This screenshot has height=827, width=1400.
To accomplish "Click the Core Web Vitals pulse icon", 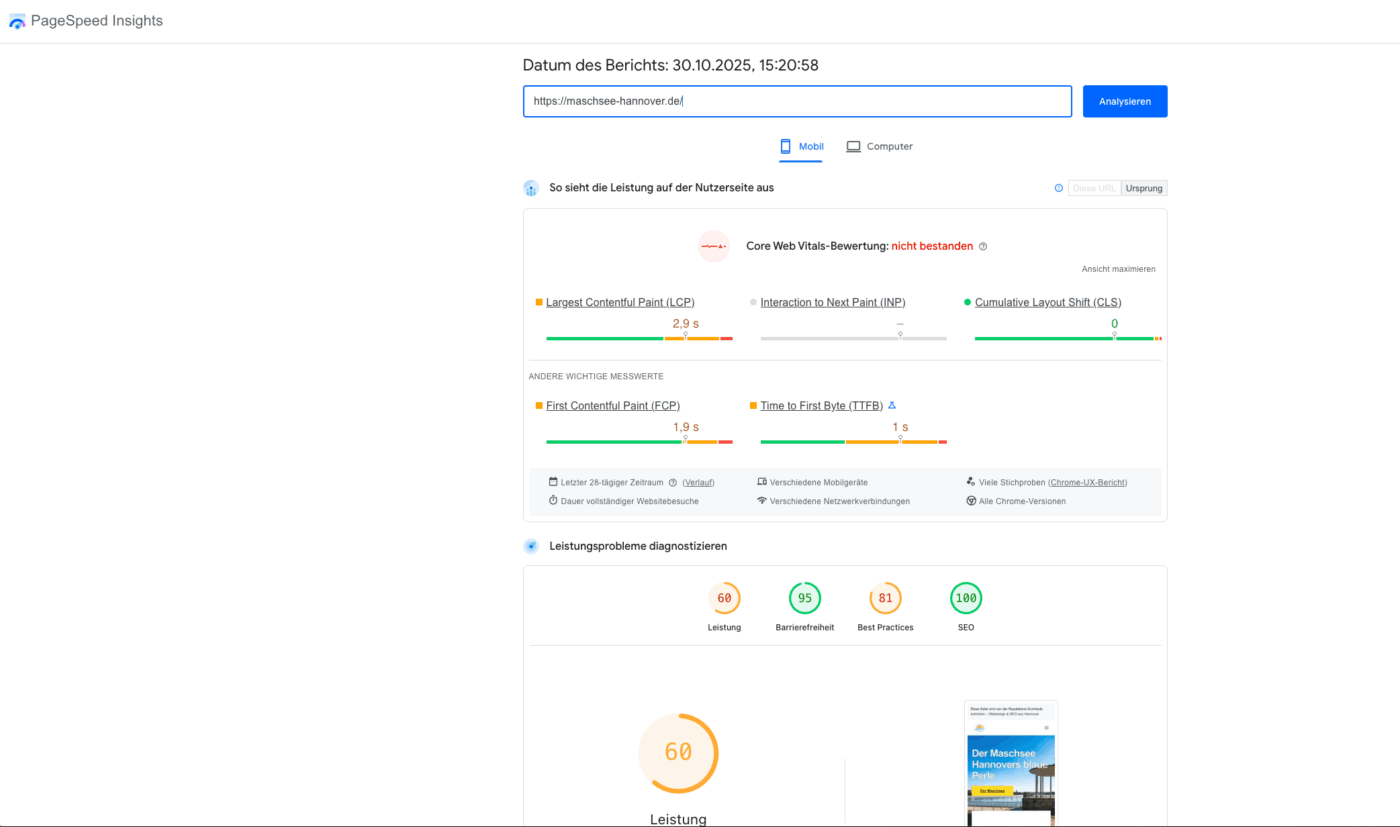I will click(713, 245).
